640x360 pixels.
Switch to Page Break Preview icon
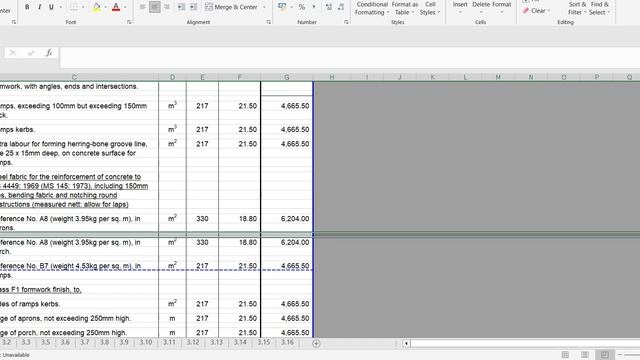point(604,355)
